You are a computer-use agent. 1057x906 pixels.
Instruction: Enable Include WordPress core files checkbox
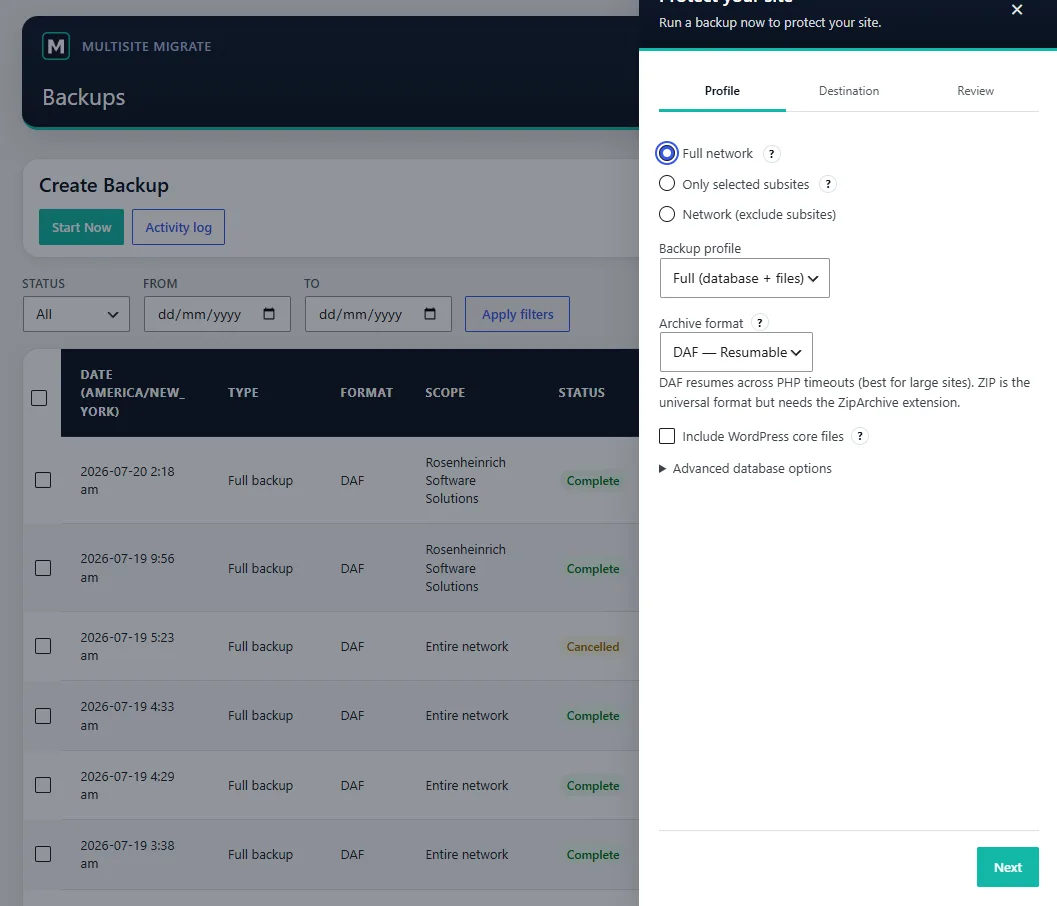click(667, 436)
